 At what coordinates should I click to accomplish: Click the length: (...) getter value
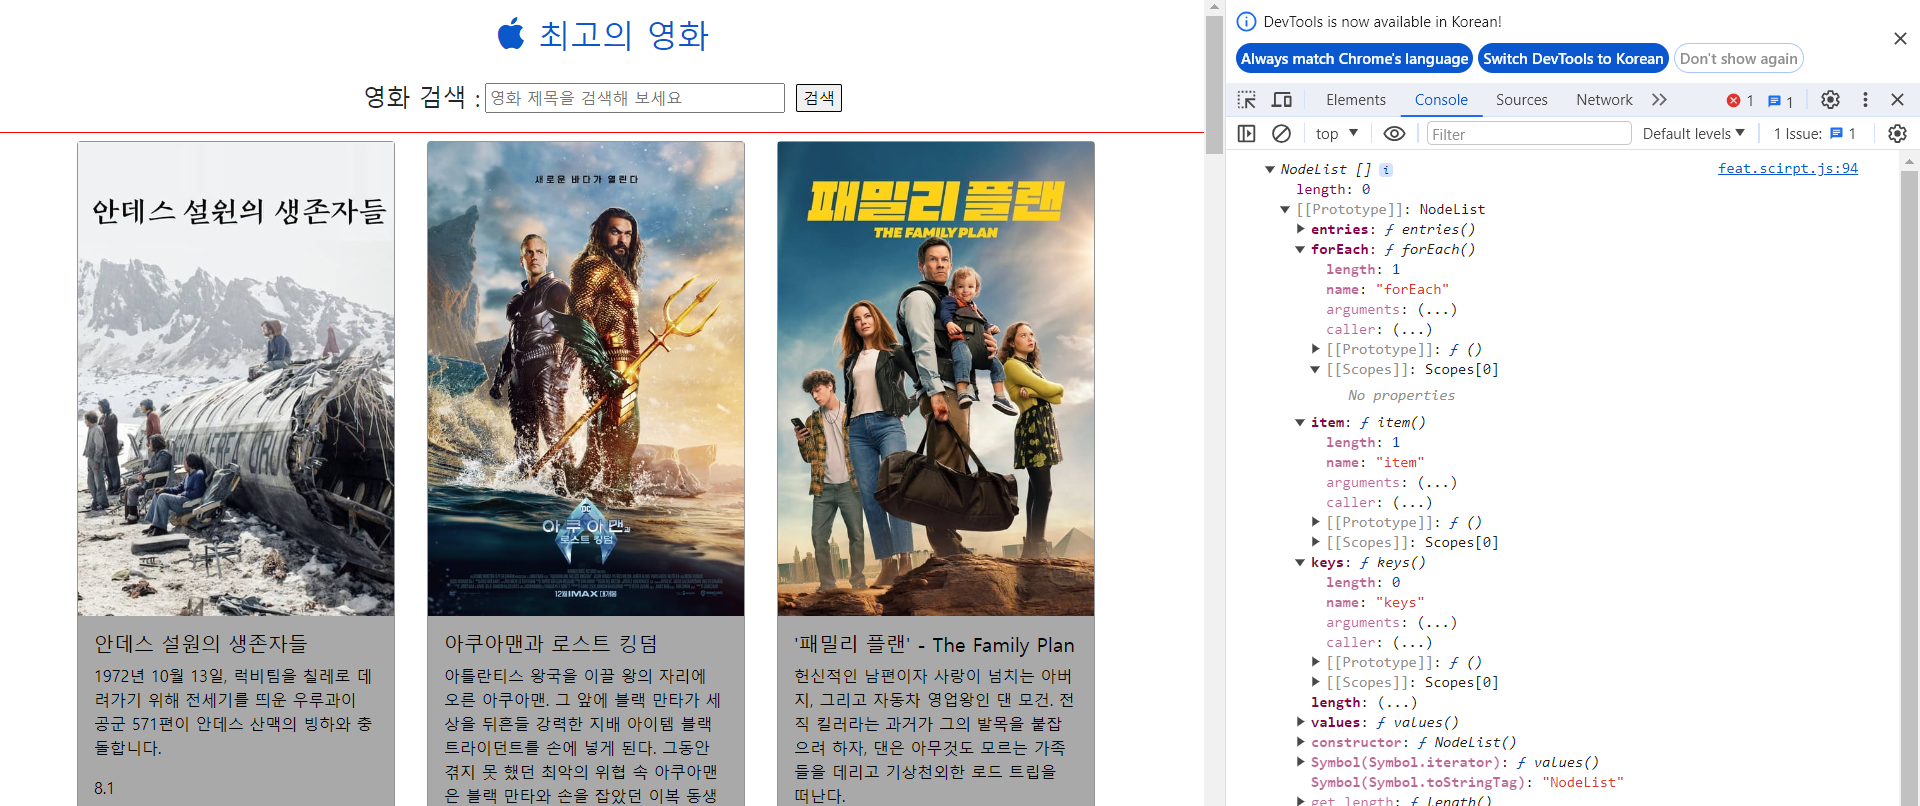[1397, 702]
